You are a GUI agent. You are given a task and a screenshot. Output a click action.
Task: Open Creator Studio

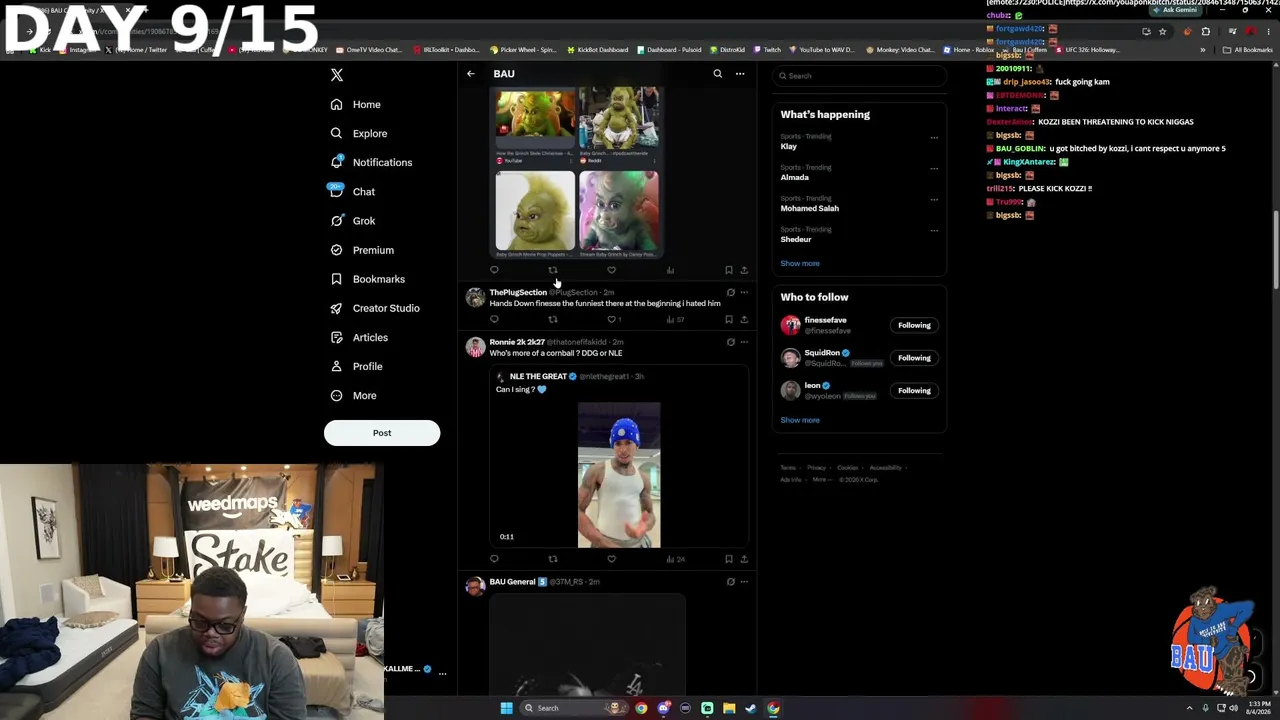[x=375, y=308]
